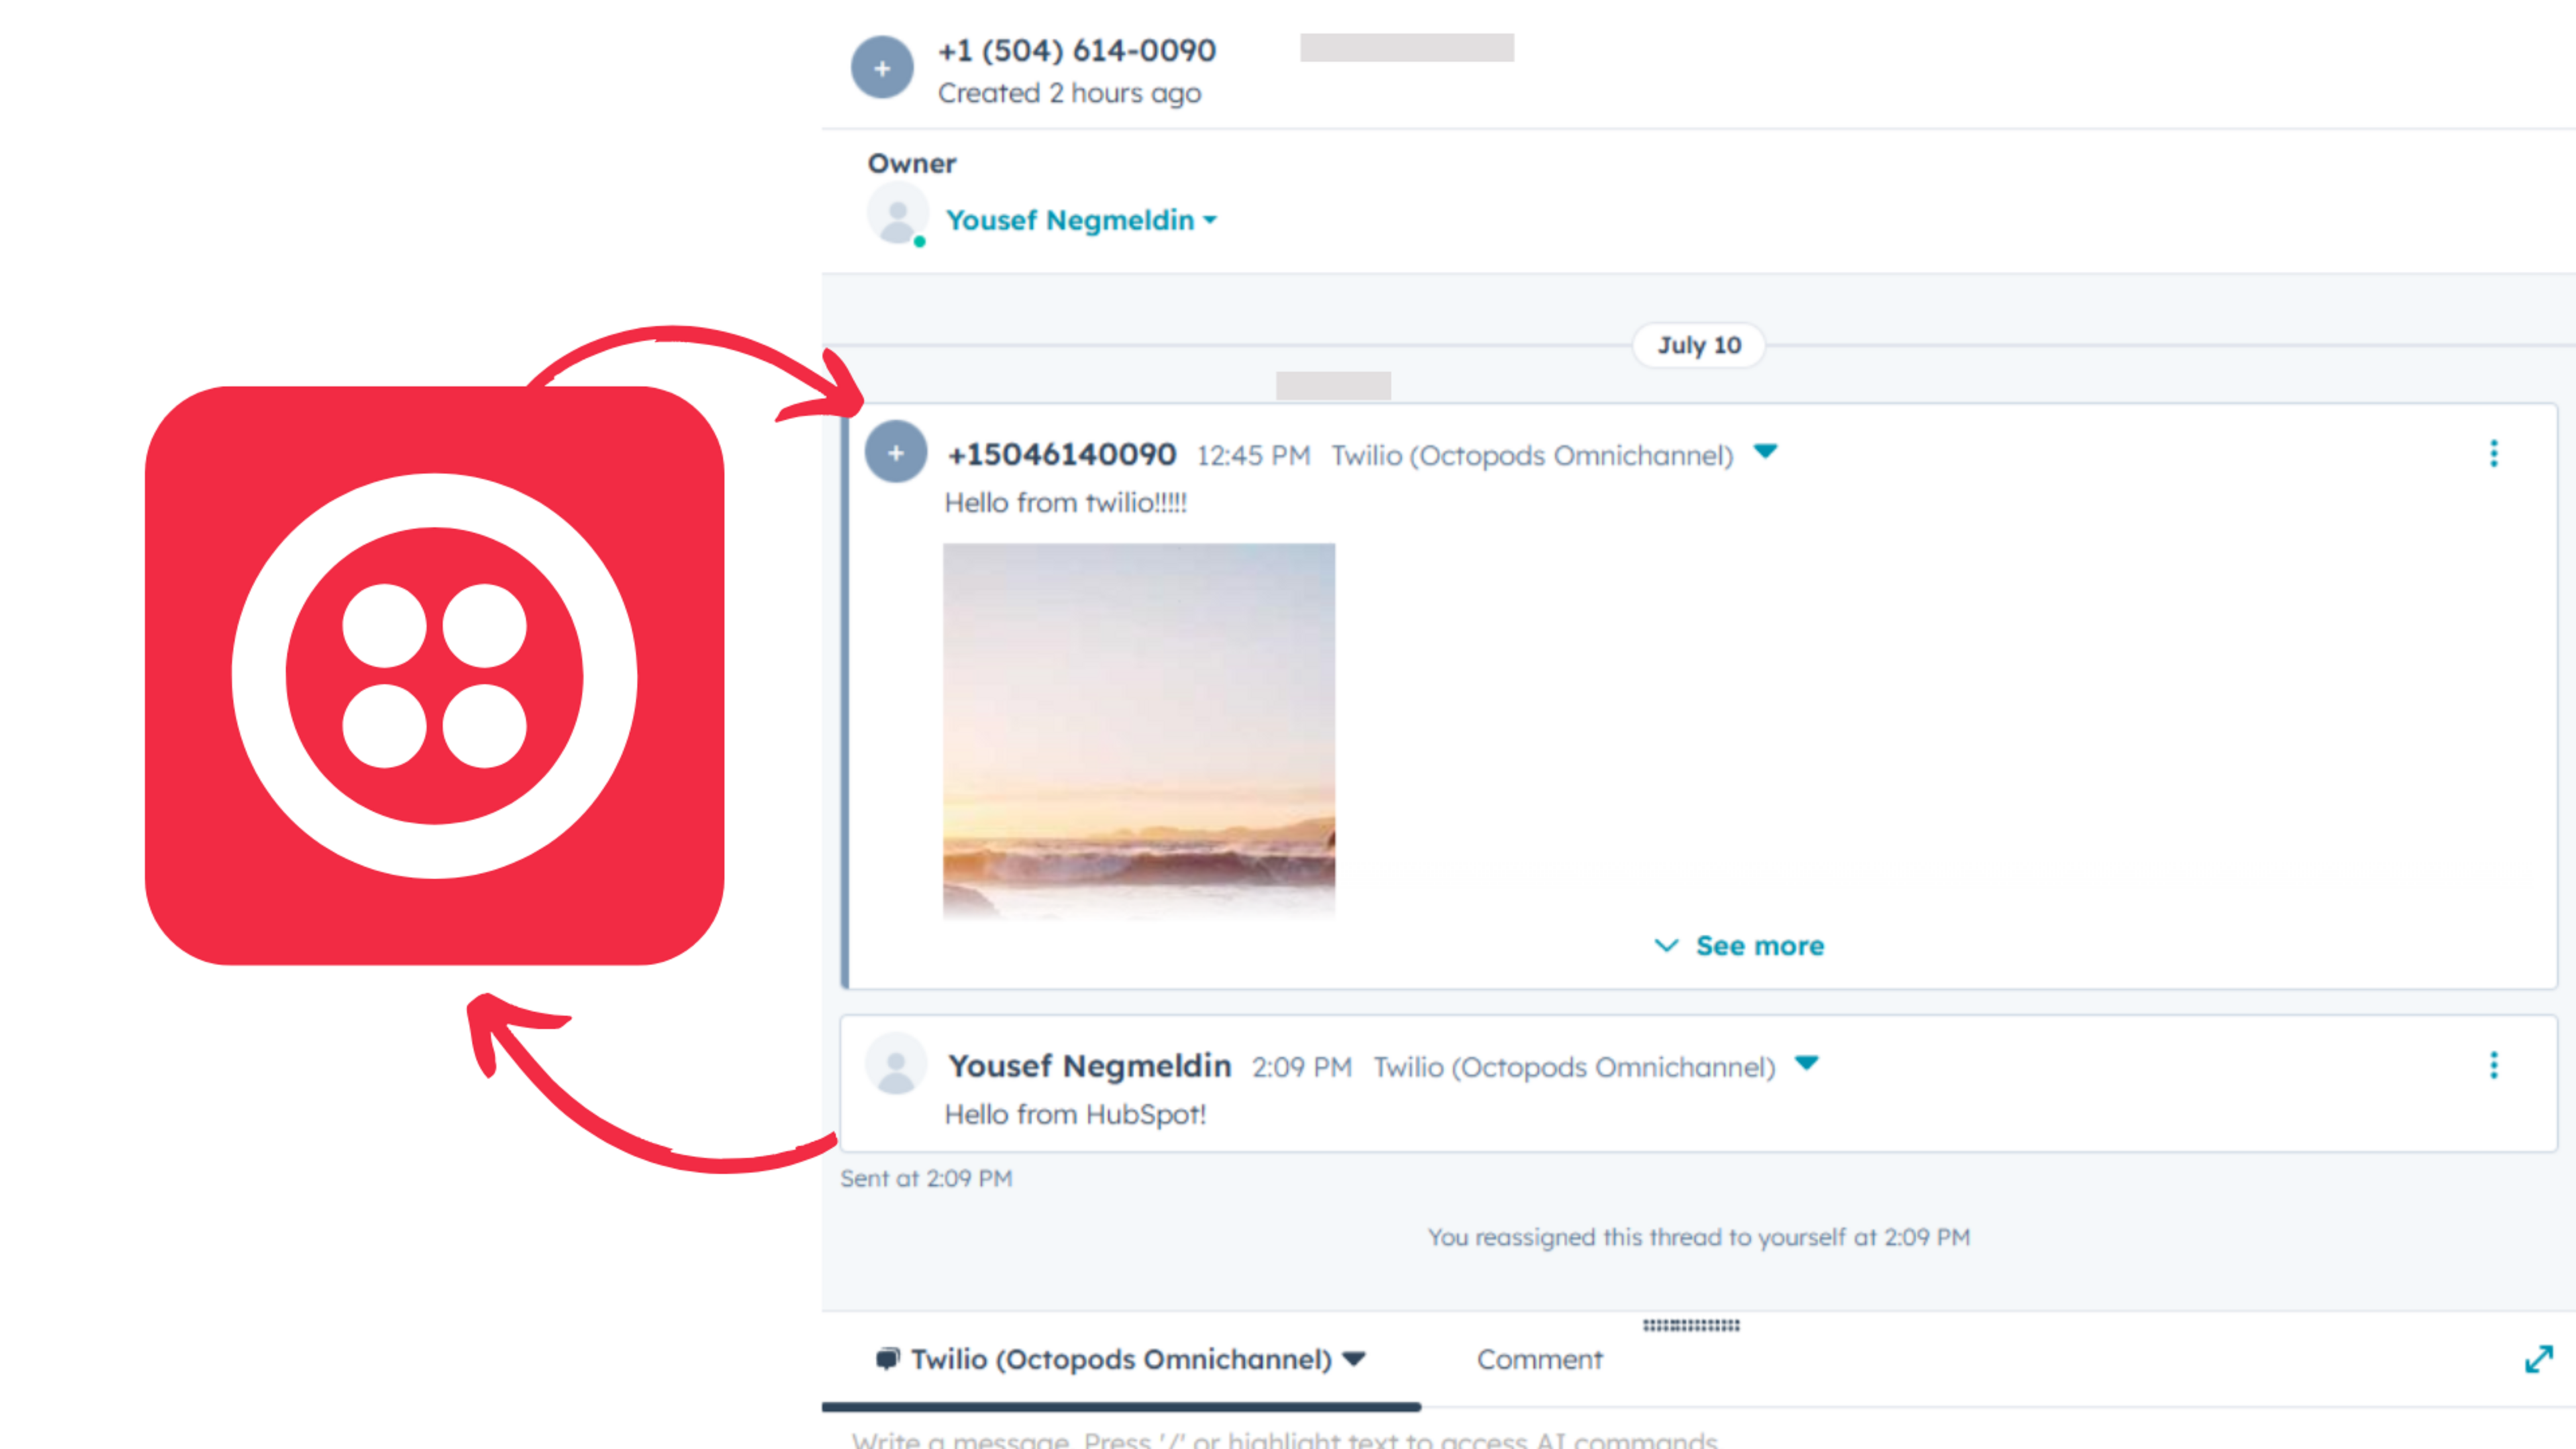Click the avatar next to Yousef Negmeldin's message
Viewport: 2576px width, 1449px height.
coord(895,1064)
